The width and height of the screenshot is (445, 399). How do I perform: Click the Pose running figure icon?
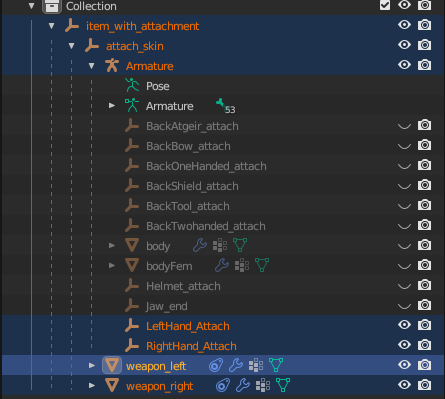coord(132,86)
